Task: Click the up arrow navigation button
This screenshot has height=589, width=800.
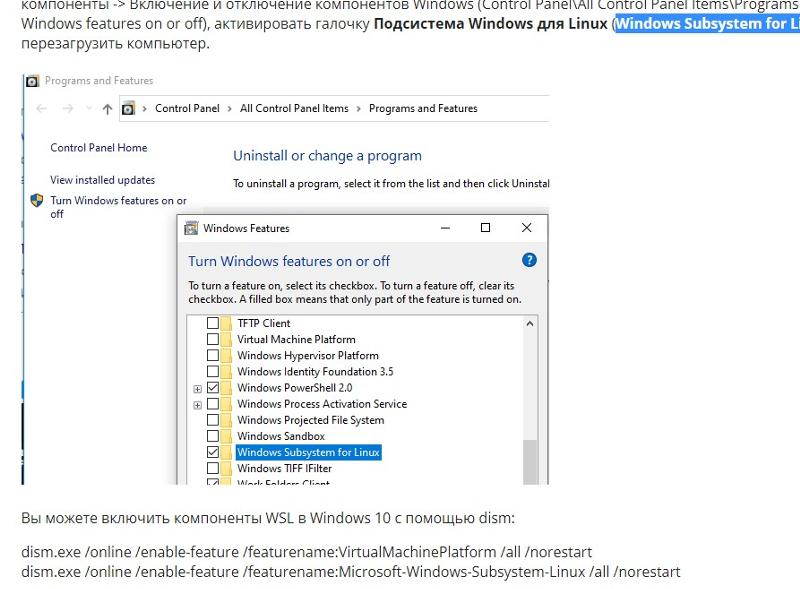Action: [107, 109]
